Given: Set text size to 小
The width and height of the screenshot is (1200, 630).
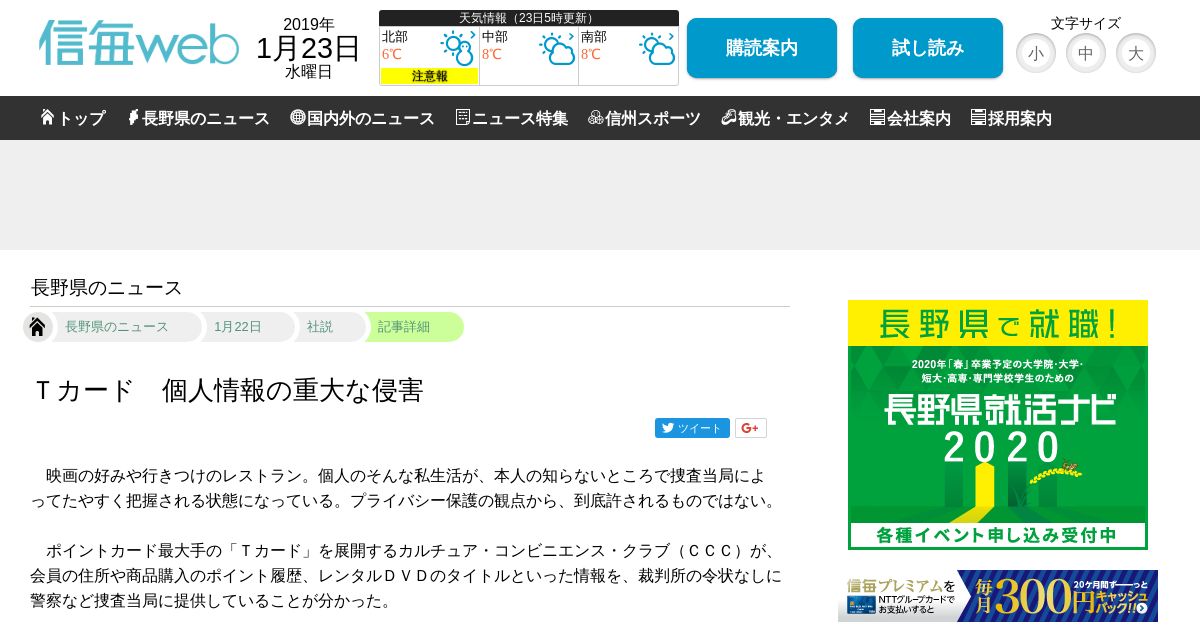Looking at the screenshot, I should point(1035,53).
